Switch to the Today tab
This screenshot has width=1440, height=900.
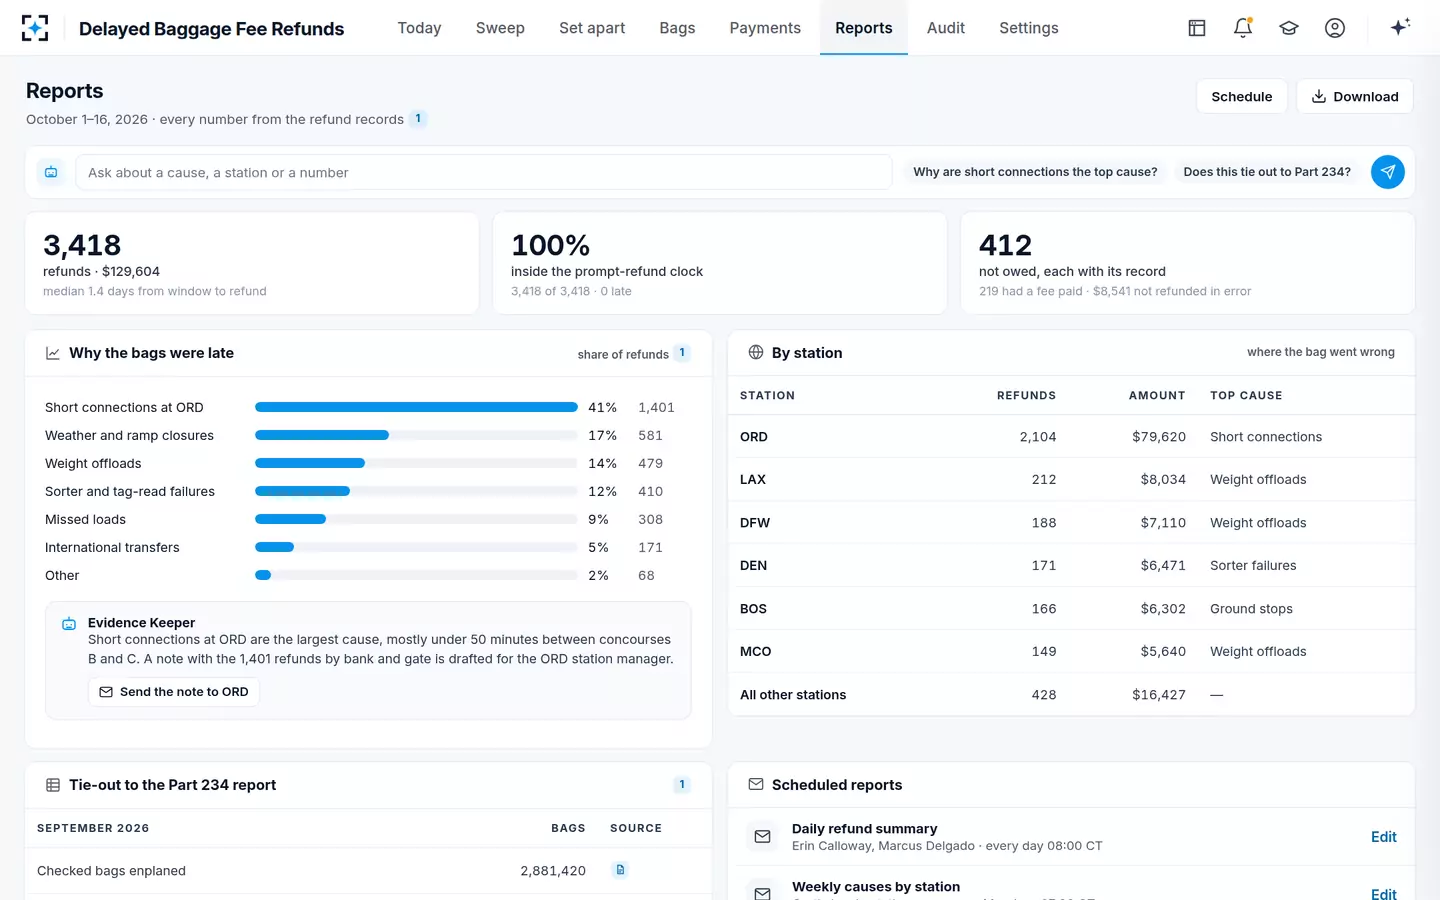click(x=419, y=28)
